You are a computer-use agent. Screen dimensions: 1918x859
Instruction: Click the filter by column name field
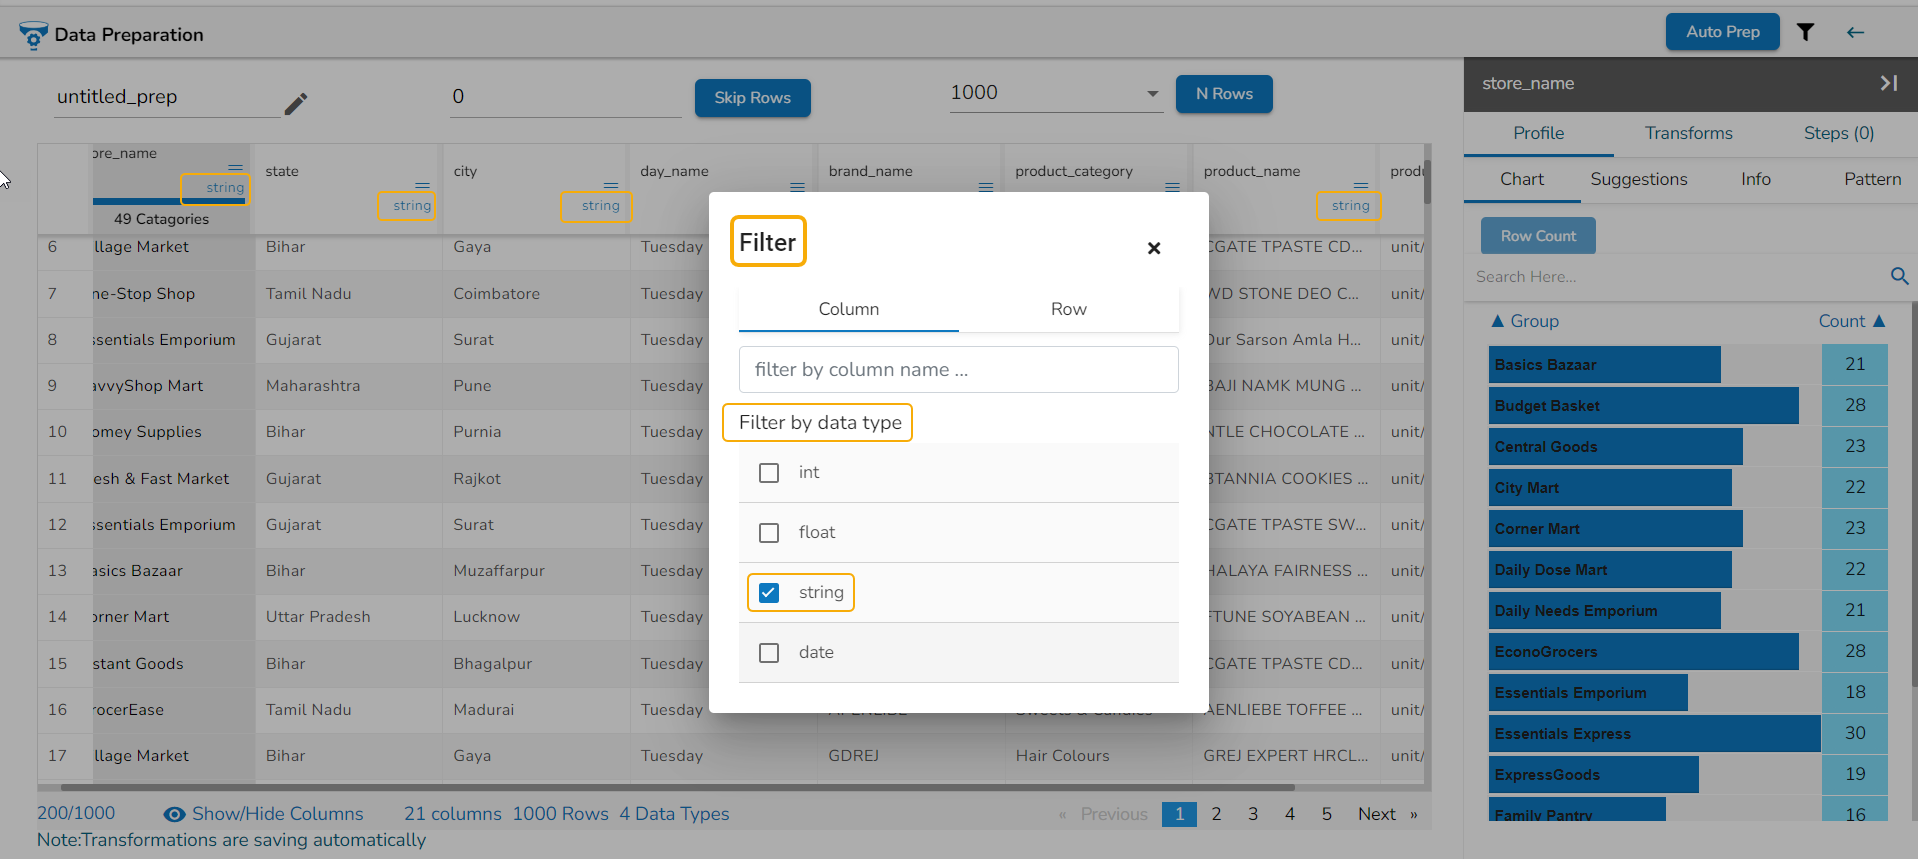coord(958,370)
